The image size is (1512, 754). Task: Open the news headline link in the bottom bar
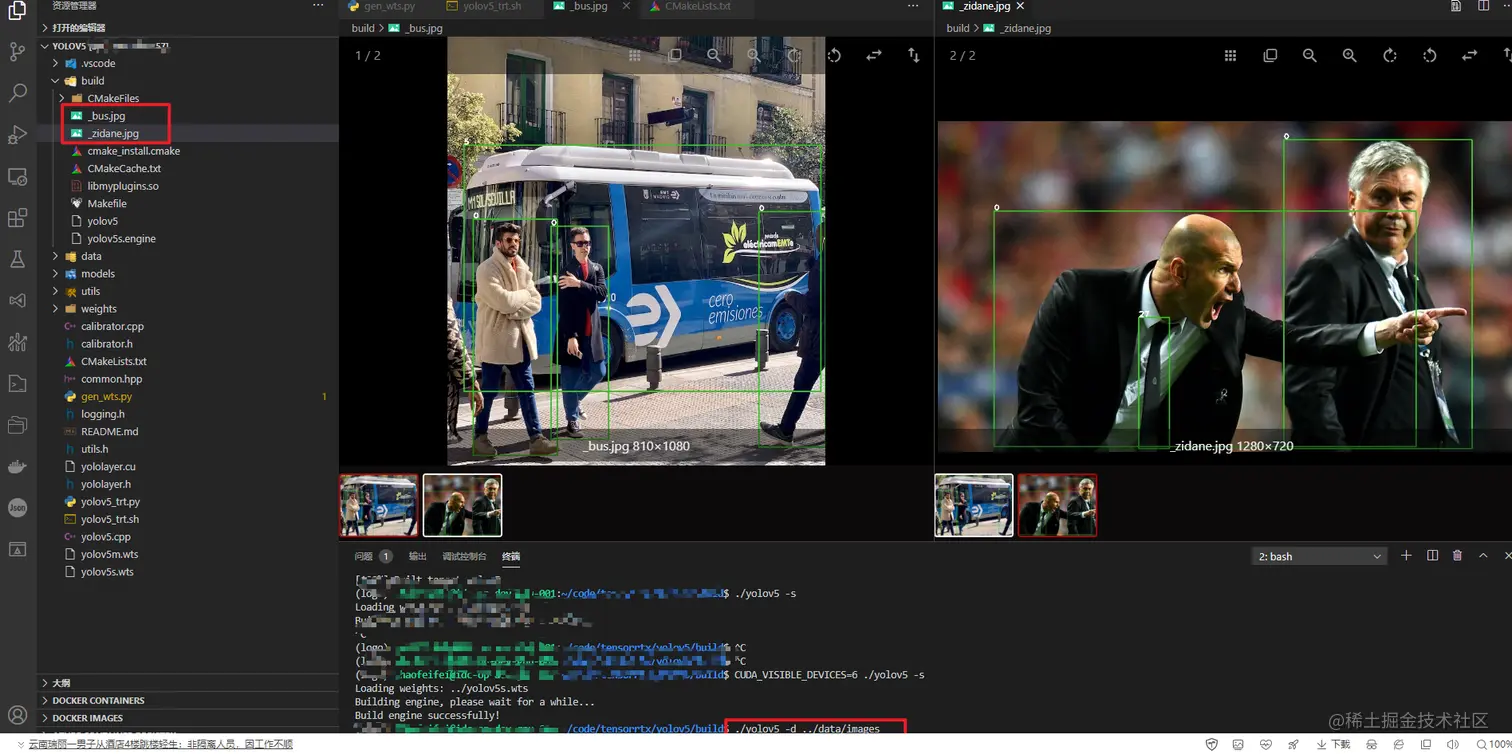pyautogui.click(x=160, y=744)
